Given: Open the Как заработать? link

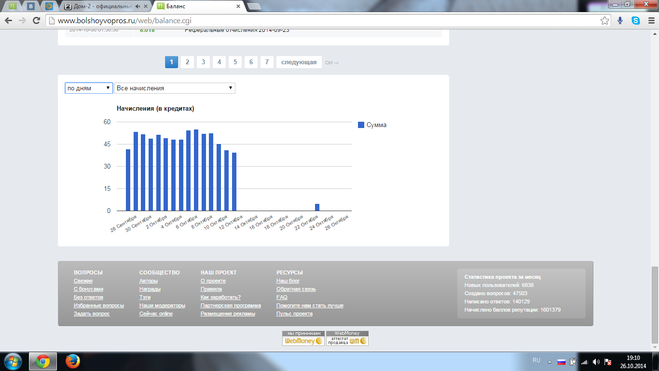Looking at the screenshot, I should [221, 297].
